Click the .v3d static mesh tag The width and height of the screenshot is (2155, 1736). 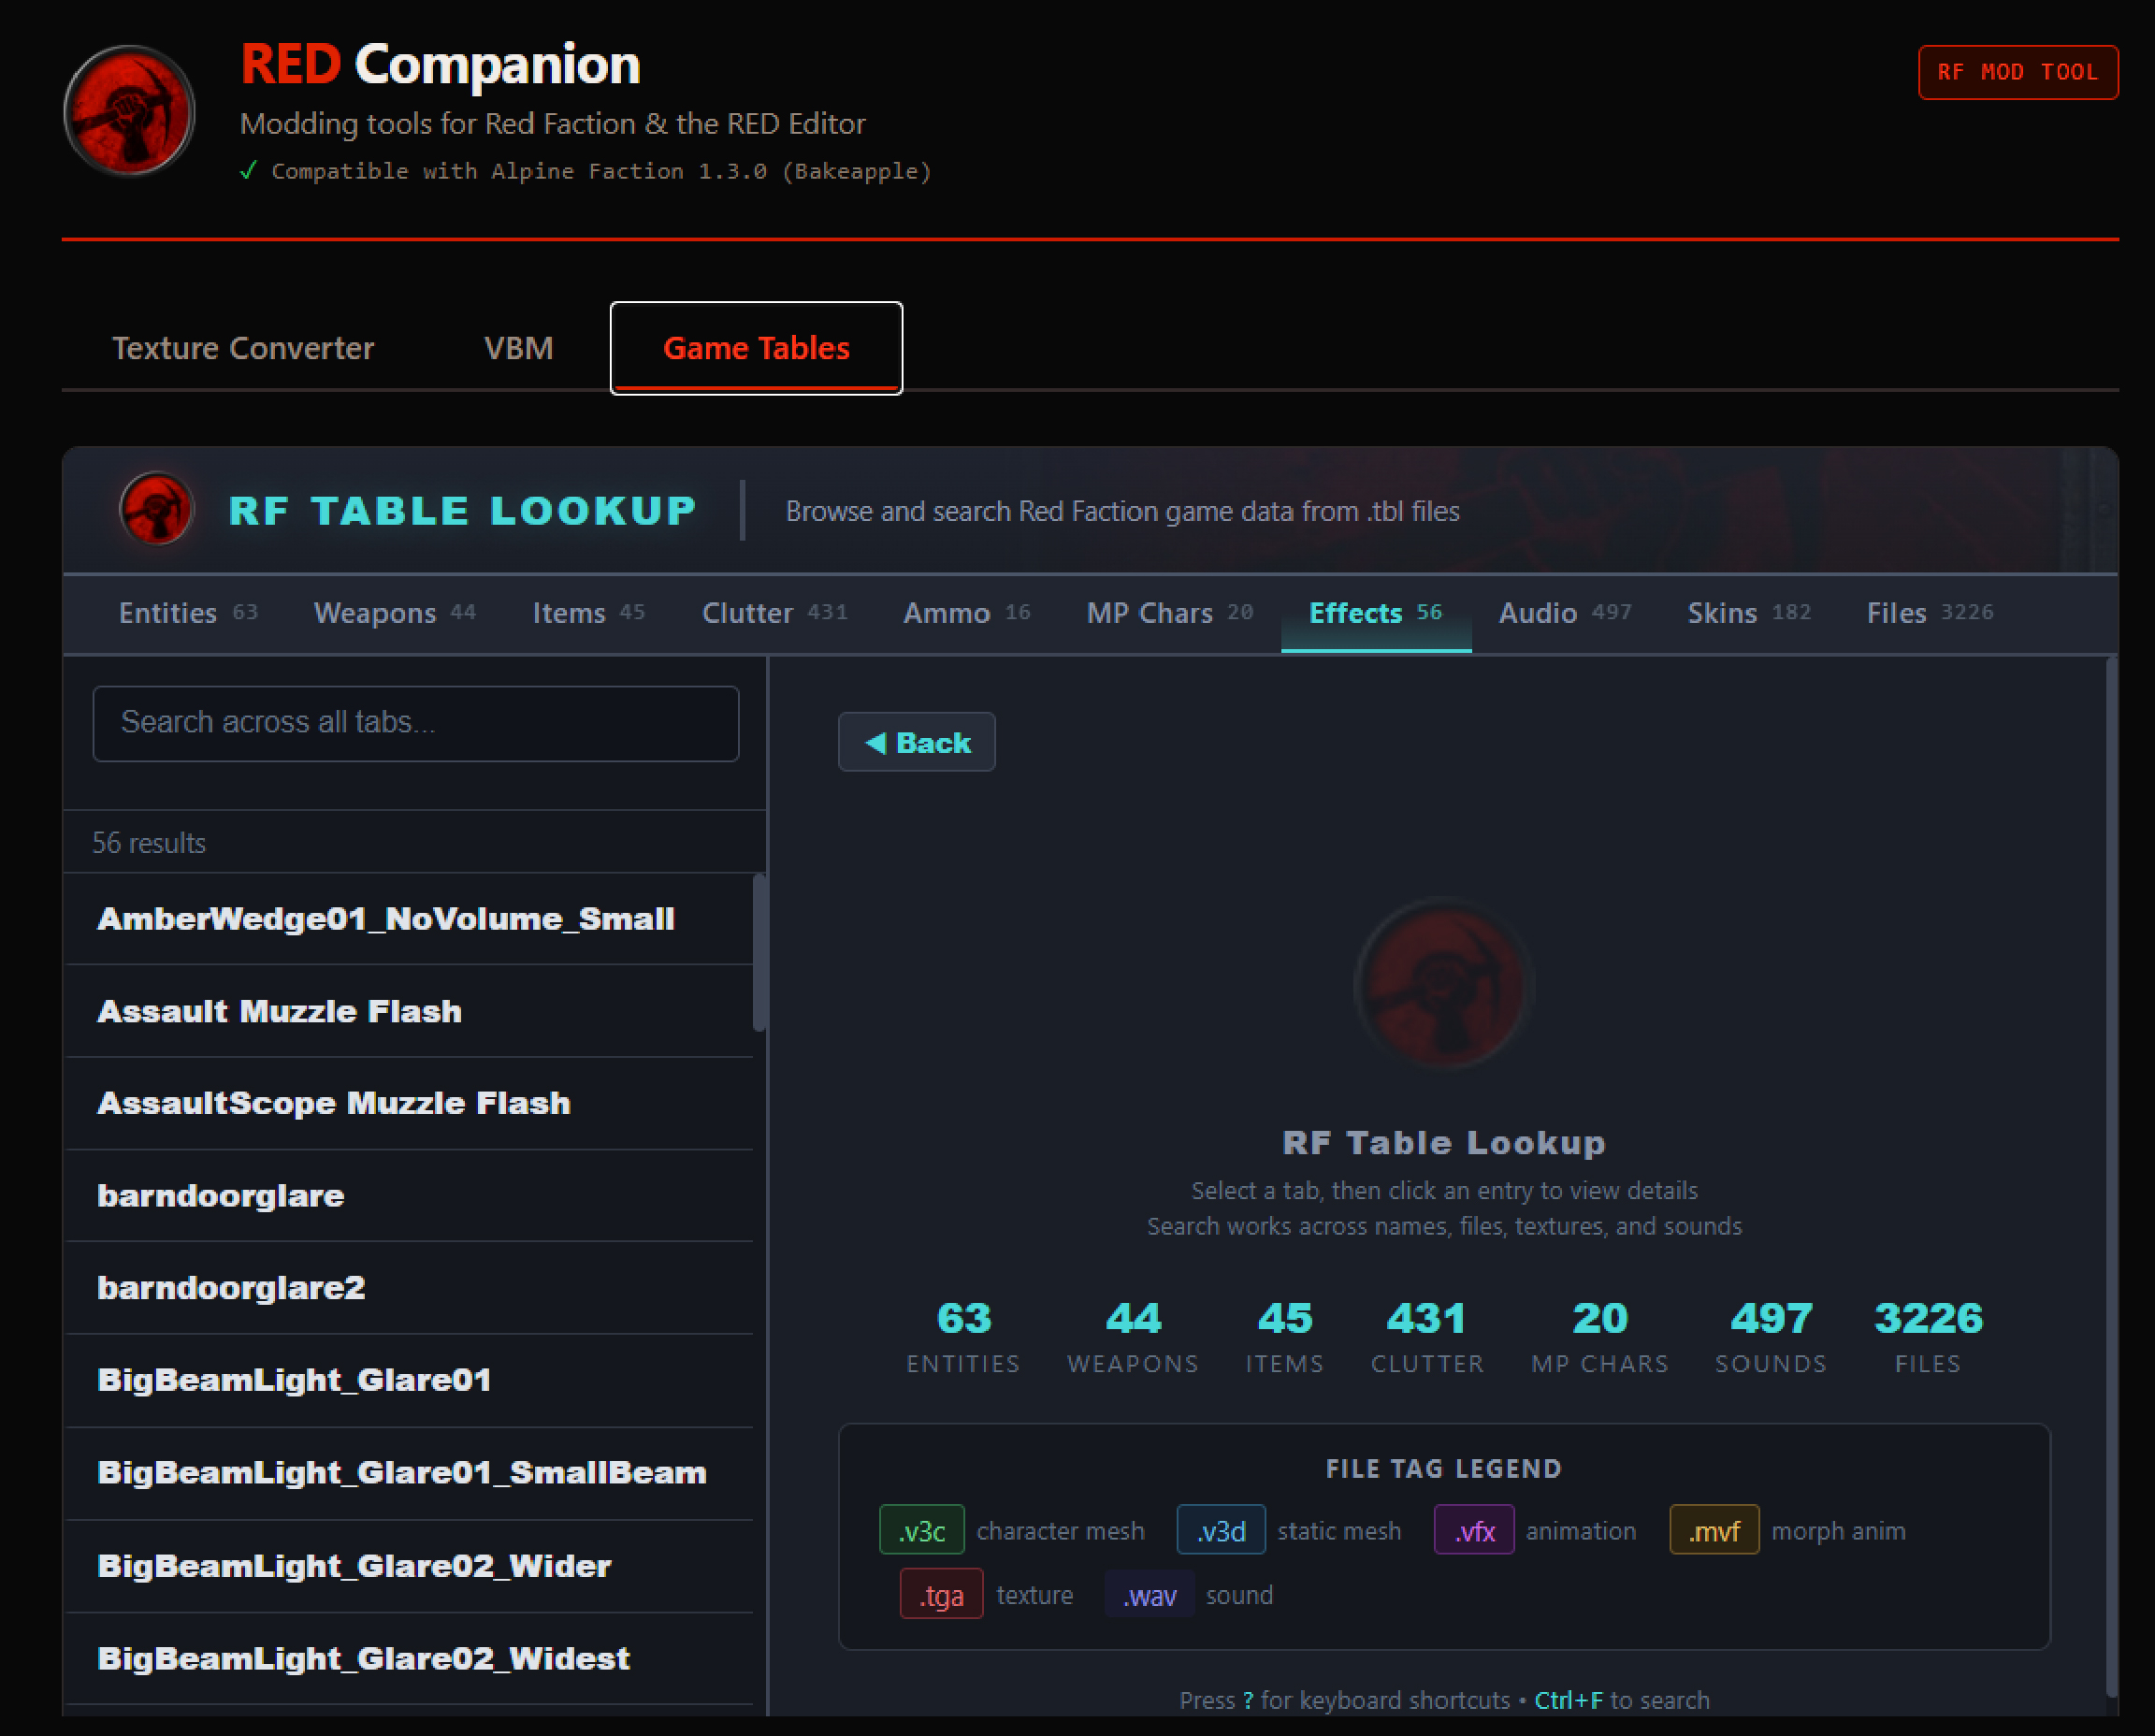tap(1220, 1530)
